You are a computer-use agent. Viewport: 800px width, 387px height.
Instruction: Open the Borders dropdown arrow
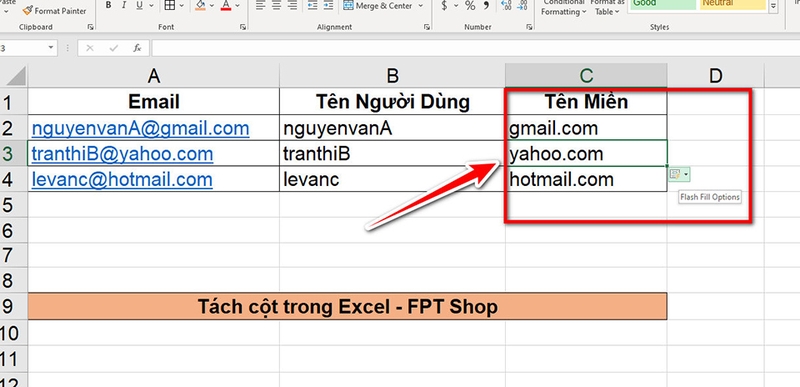coord(182,6)
